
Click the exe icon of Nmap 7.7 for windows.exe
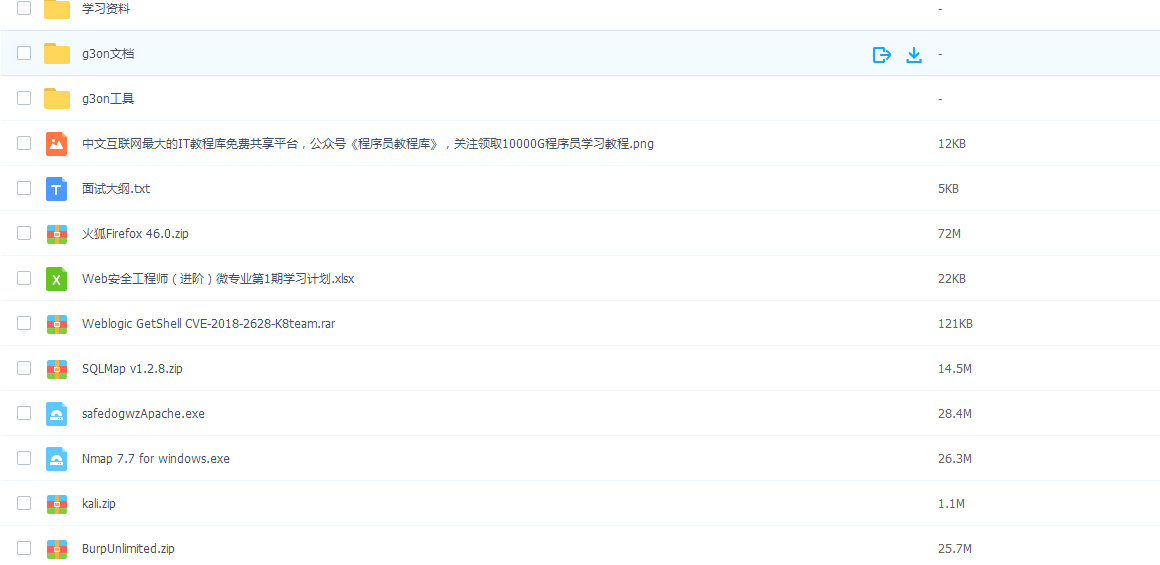(x=57, y=459)
